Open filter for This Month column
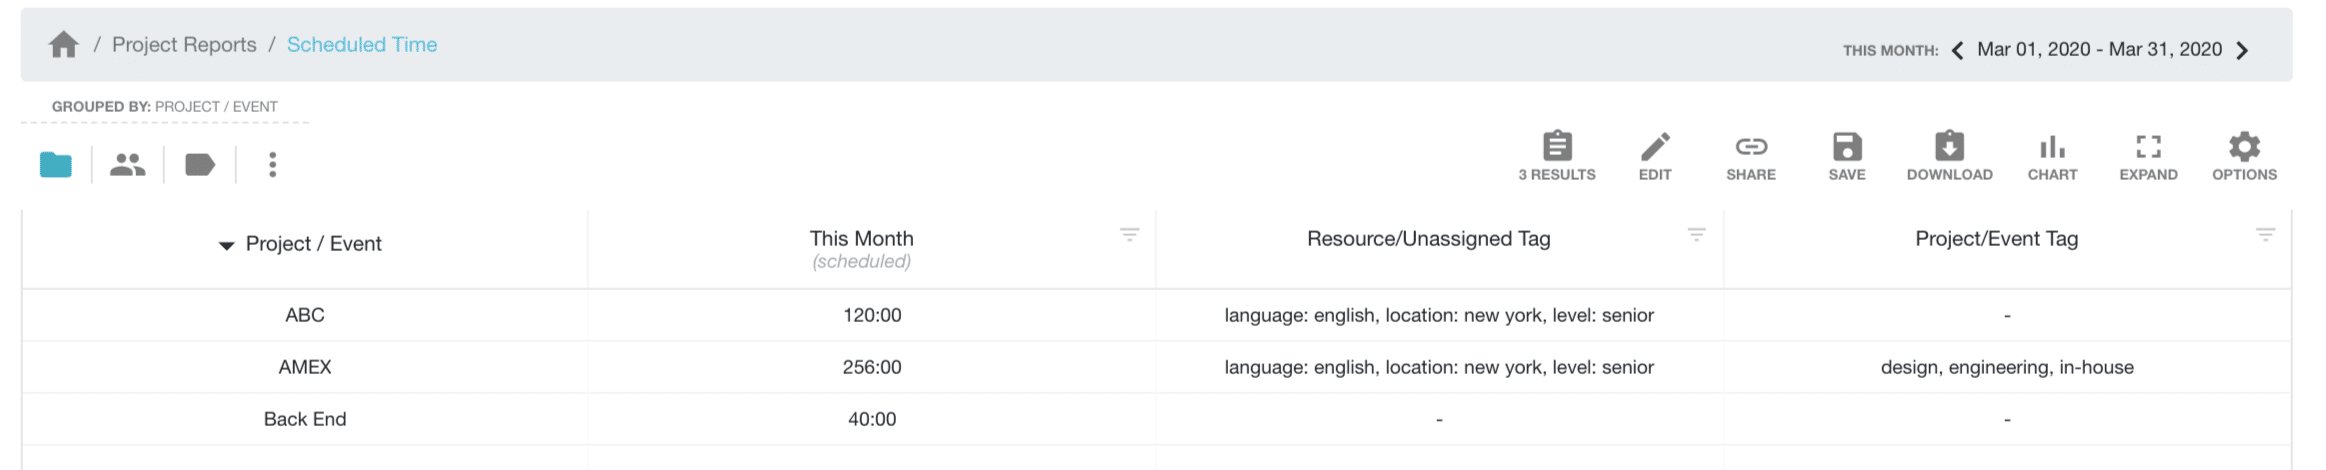Viewport: 2326px width, 470px height. (1129, 234)
